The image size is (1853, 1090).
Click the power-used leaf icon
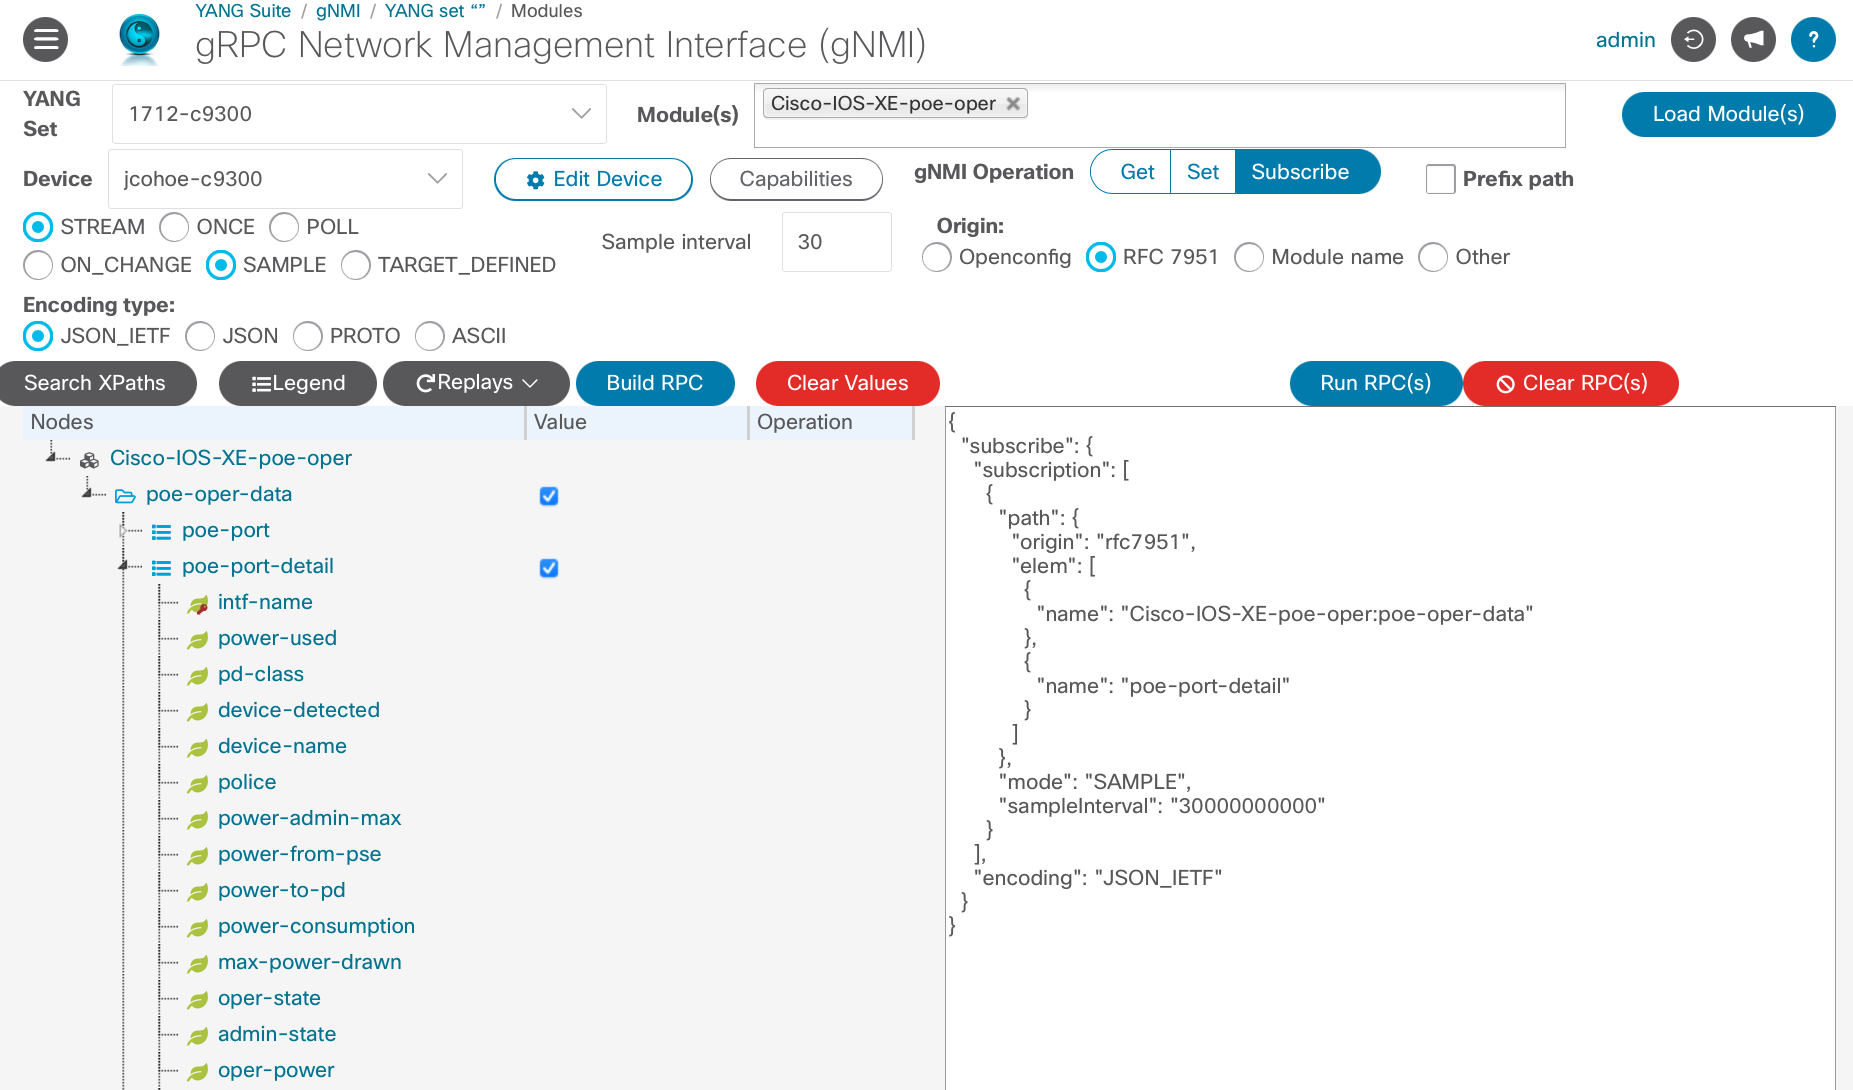198,640
